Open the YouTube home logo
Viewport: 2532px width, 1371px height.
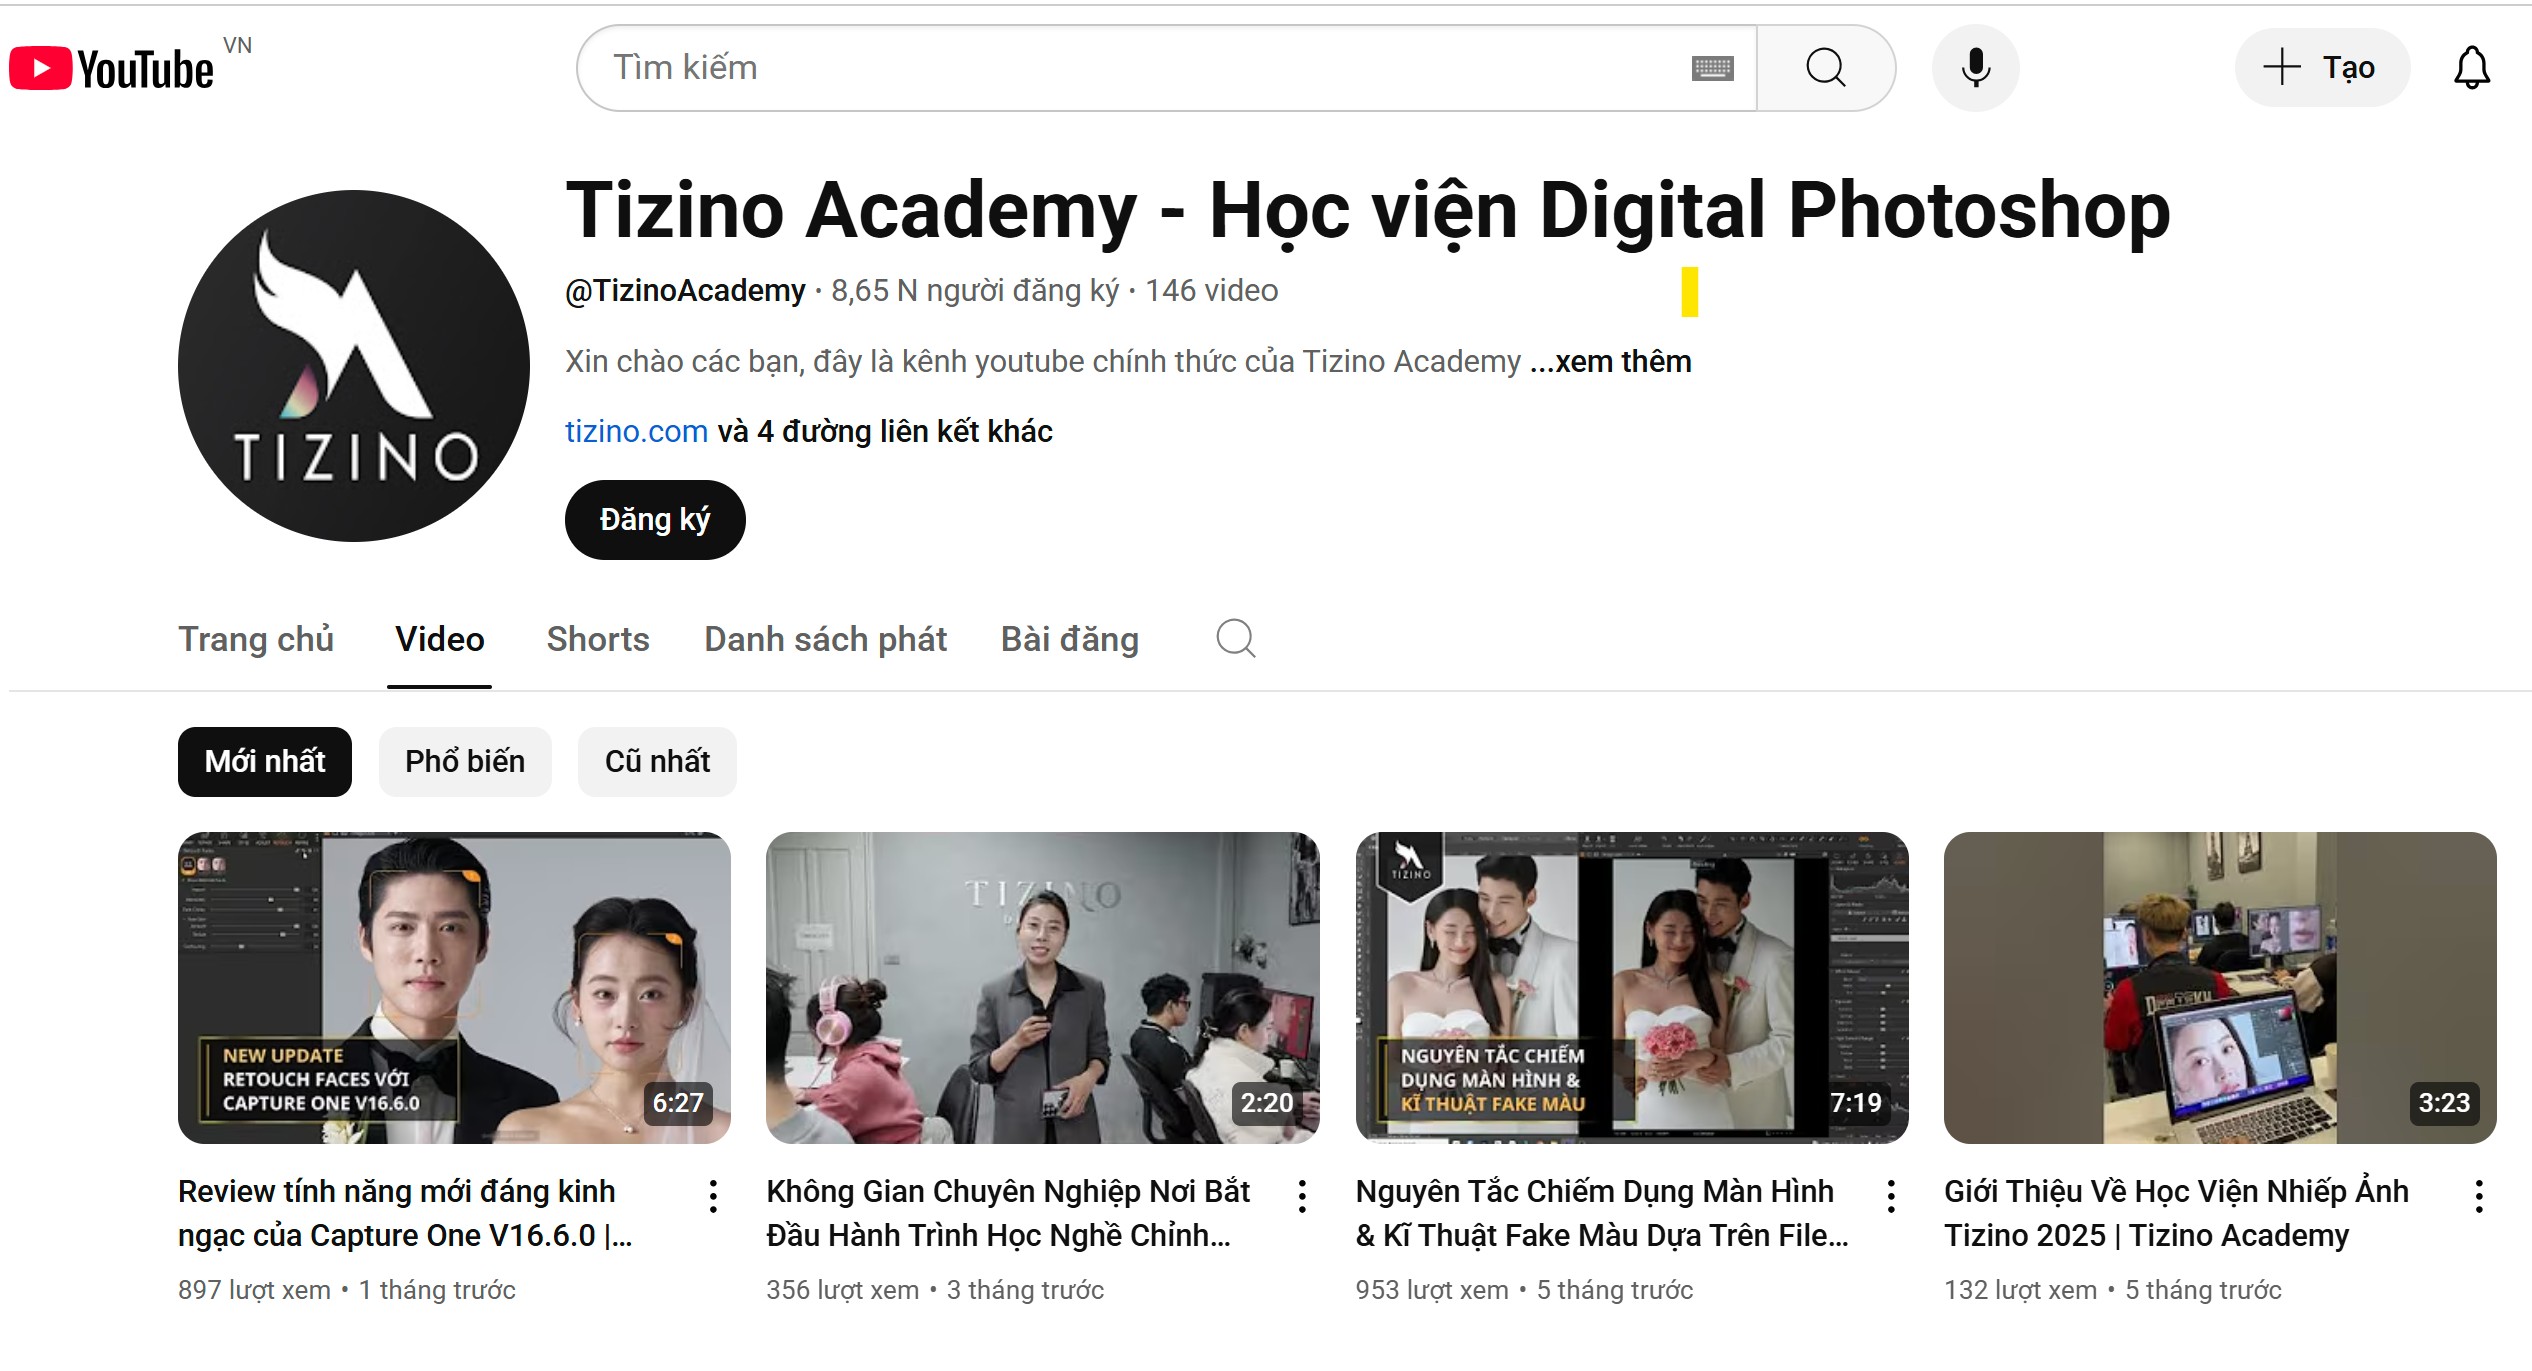[112, 68]
